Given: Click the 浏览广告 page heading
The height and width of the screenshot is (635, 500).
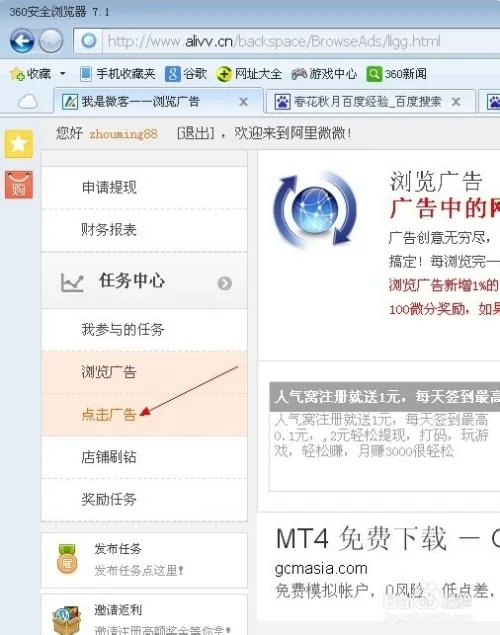Looking at the screenshot, I should point(436,181).
